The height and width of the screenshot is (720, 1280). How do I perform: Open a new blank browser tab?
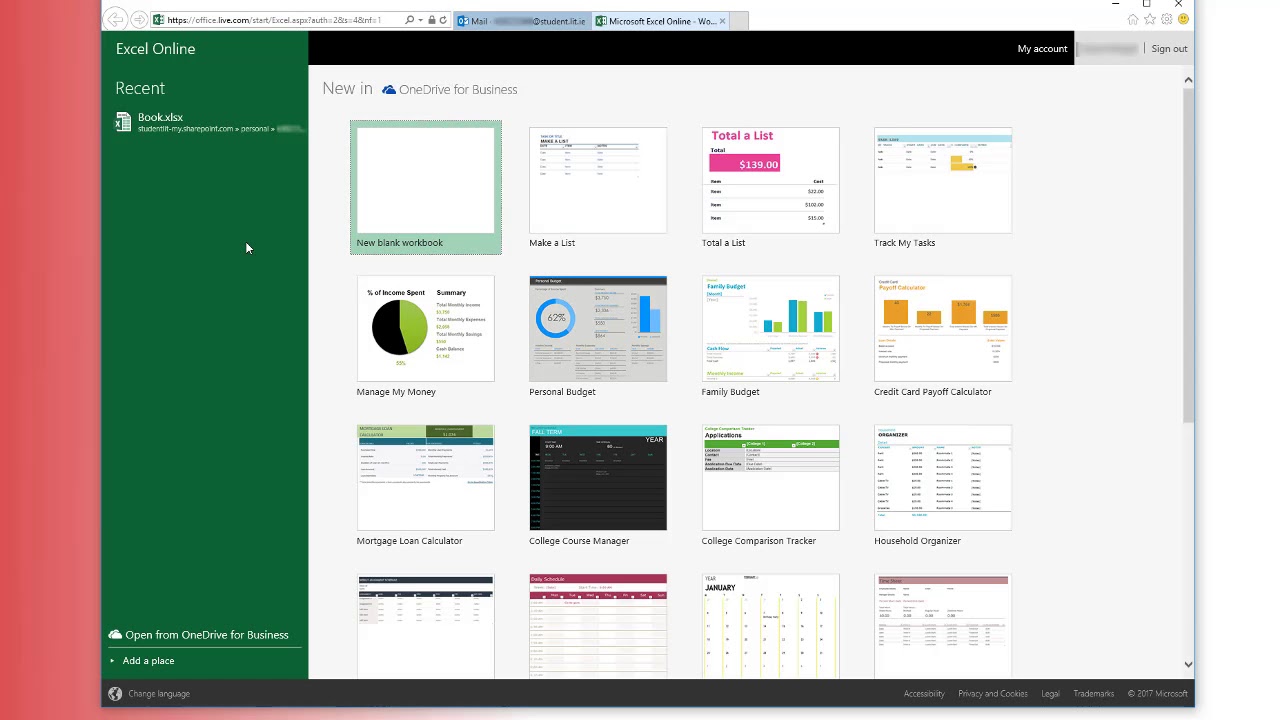coord(739,21)
